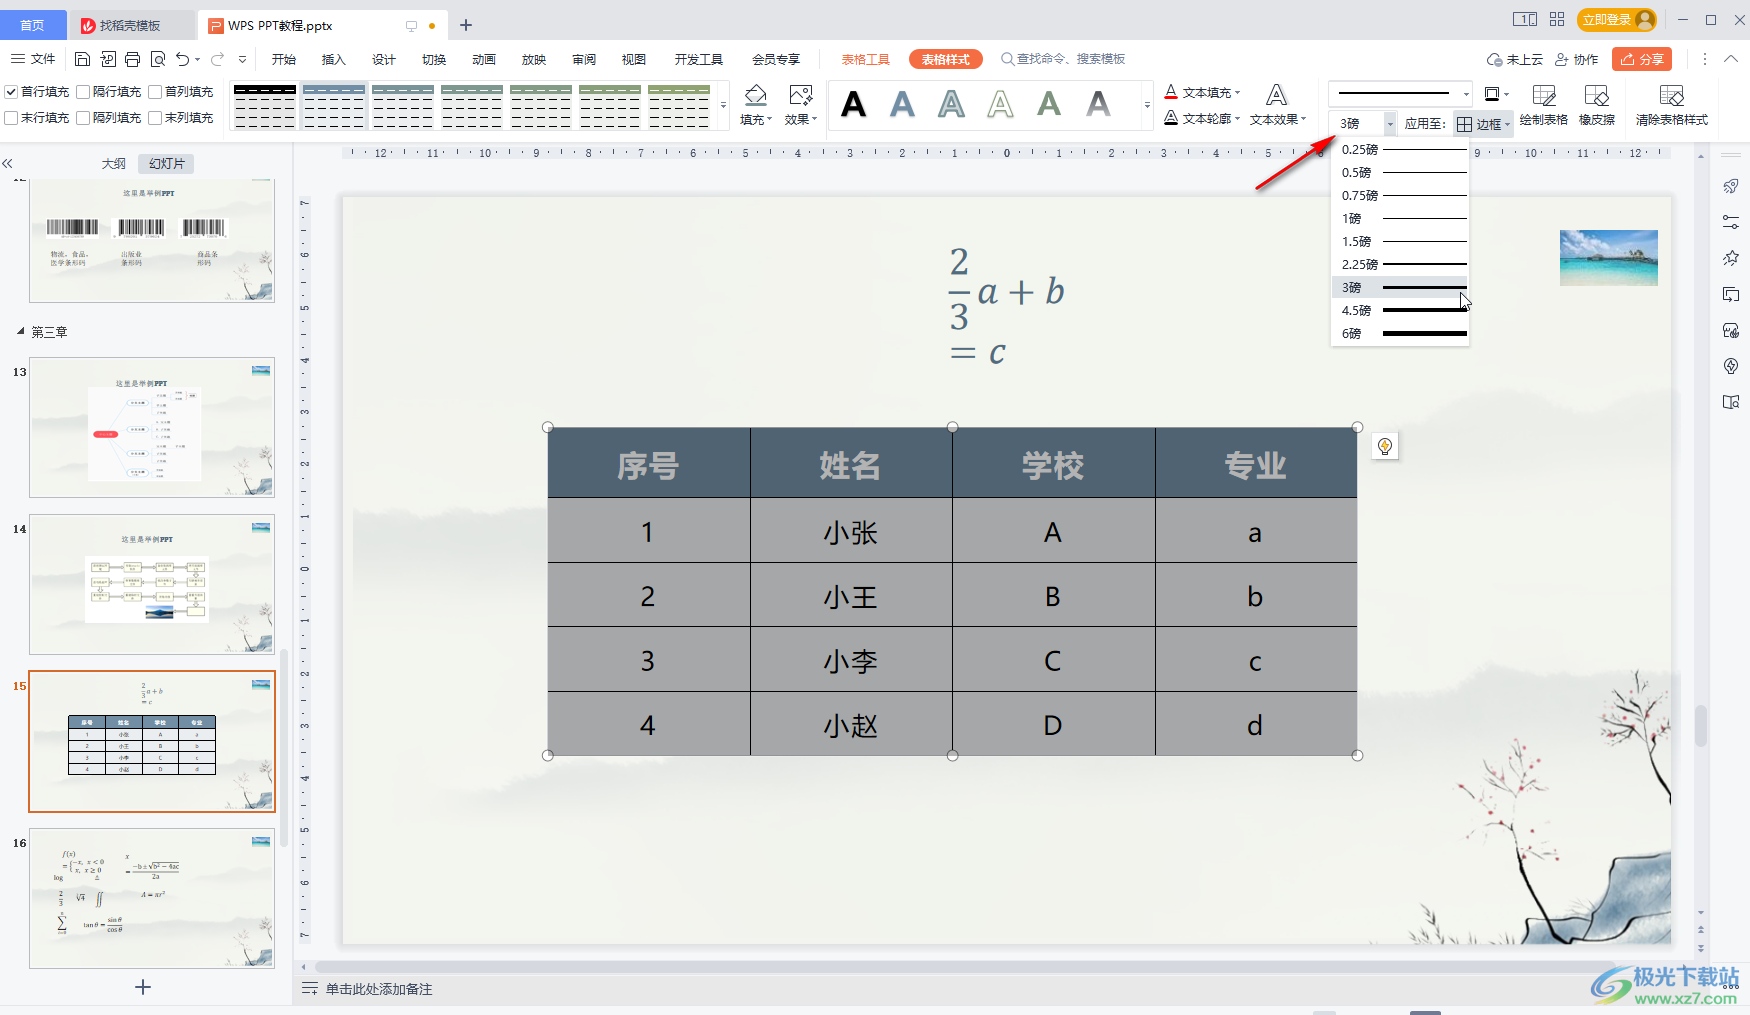Expand the text styles gallery
Image resolution: width=1750 pixels, height=1015 pixels.
(x=1146, y=105)
